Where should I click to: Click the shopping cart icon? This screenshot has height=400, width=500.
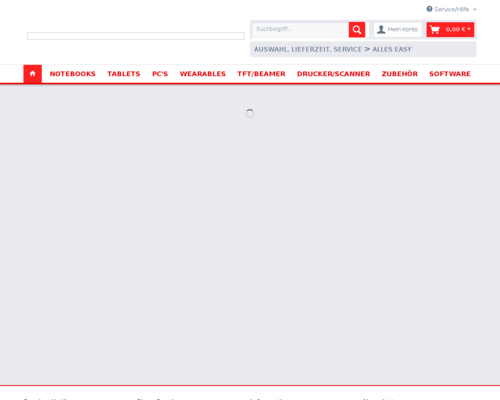pos(435,30)
